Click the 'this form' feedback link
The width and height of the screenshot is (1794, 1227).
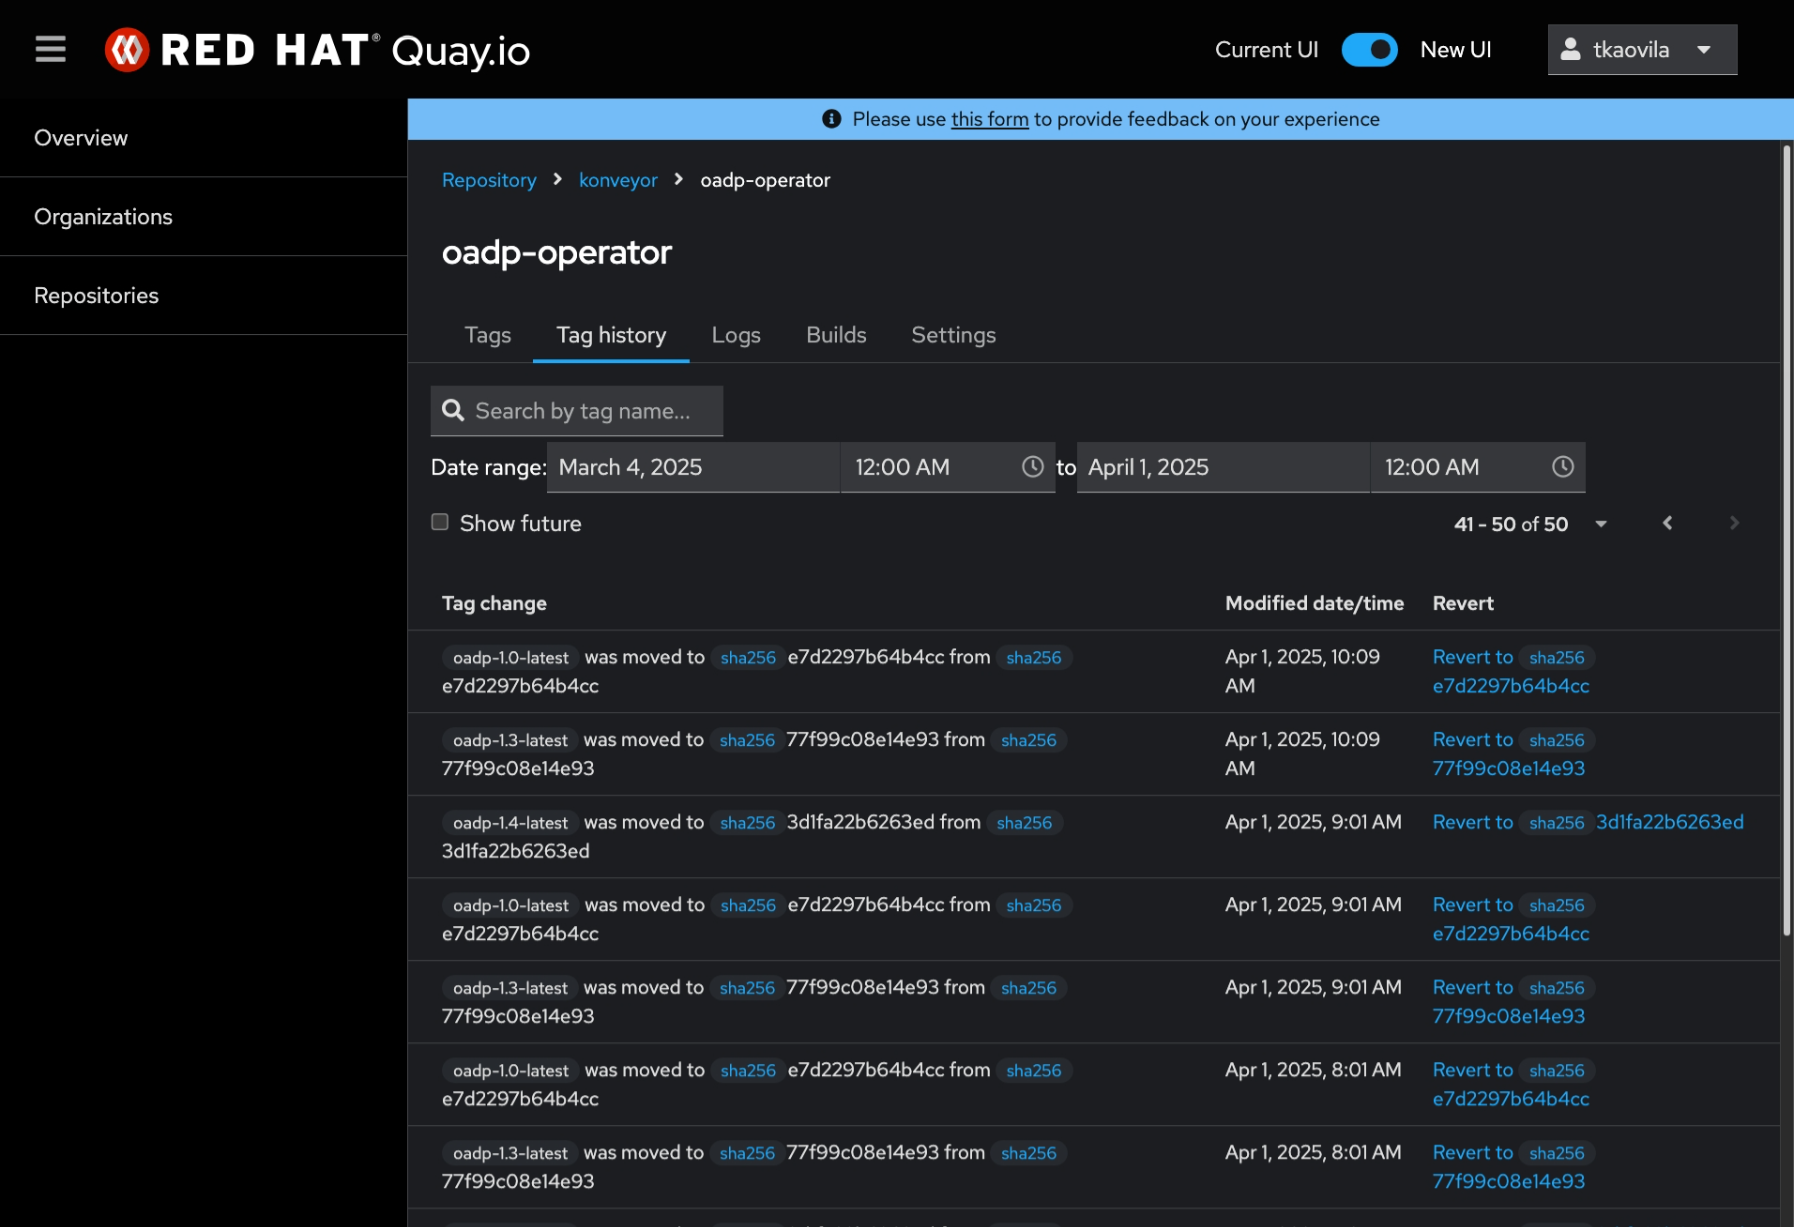tap(989, 119)
